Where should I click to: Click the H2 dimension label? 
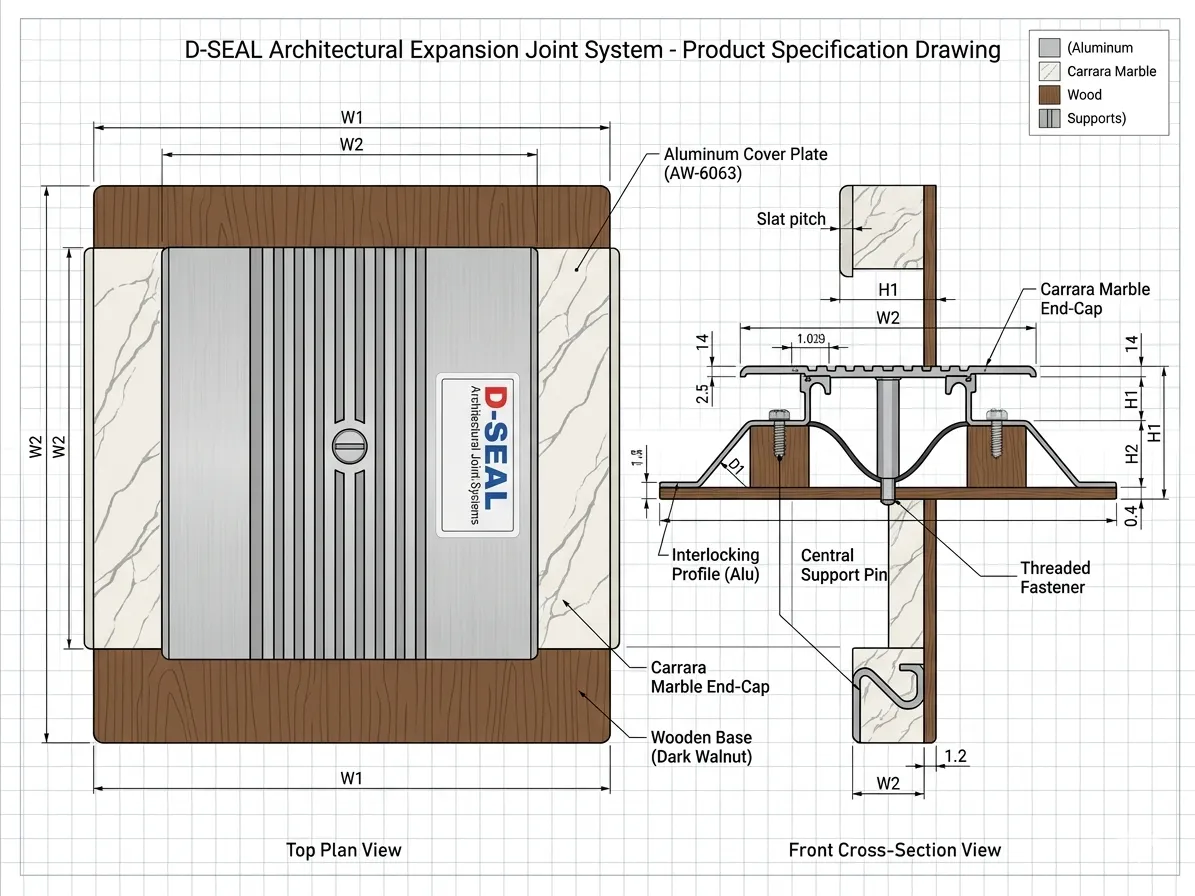pos(1132,454)
